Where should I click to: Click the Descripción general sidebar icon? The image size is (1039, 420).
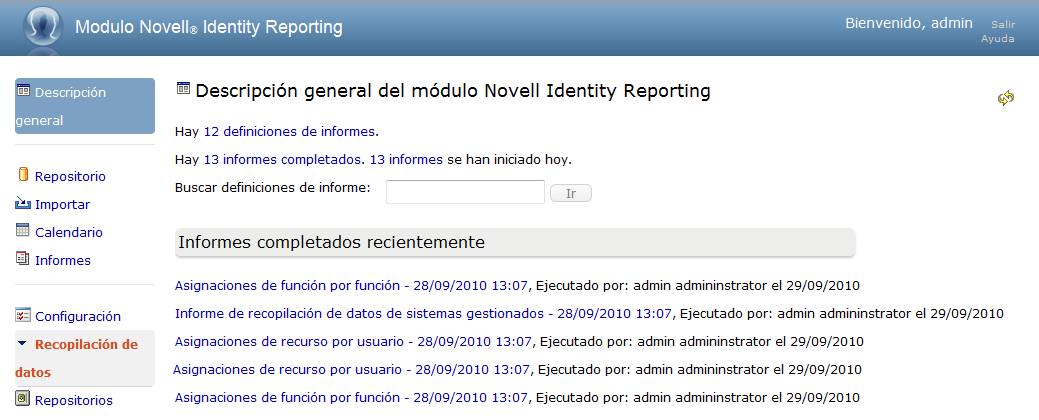24,91
